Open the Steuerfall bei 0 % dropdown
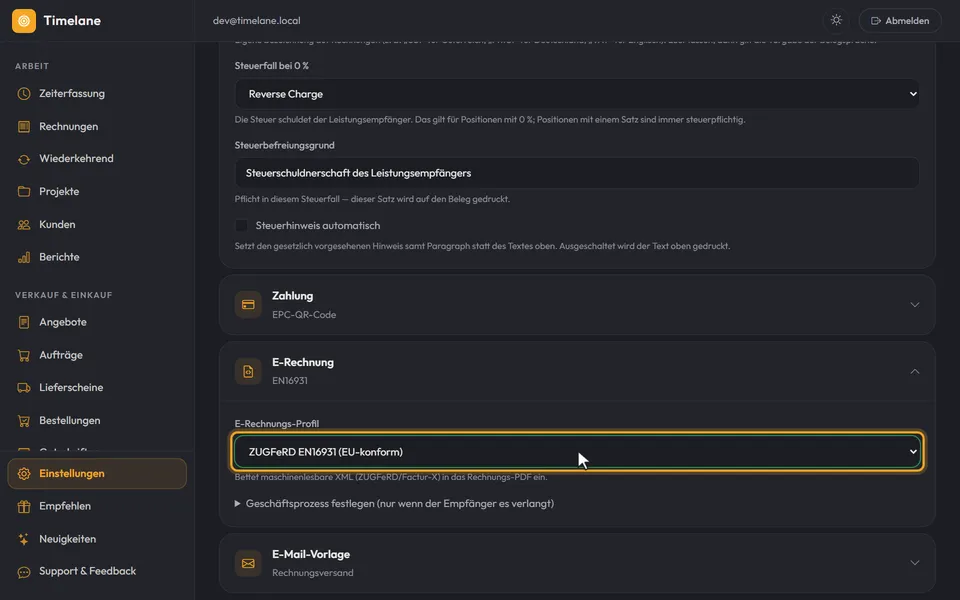This screenshot has width=960, height=600. pos(577,94)
